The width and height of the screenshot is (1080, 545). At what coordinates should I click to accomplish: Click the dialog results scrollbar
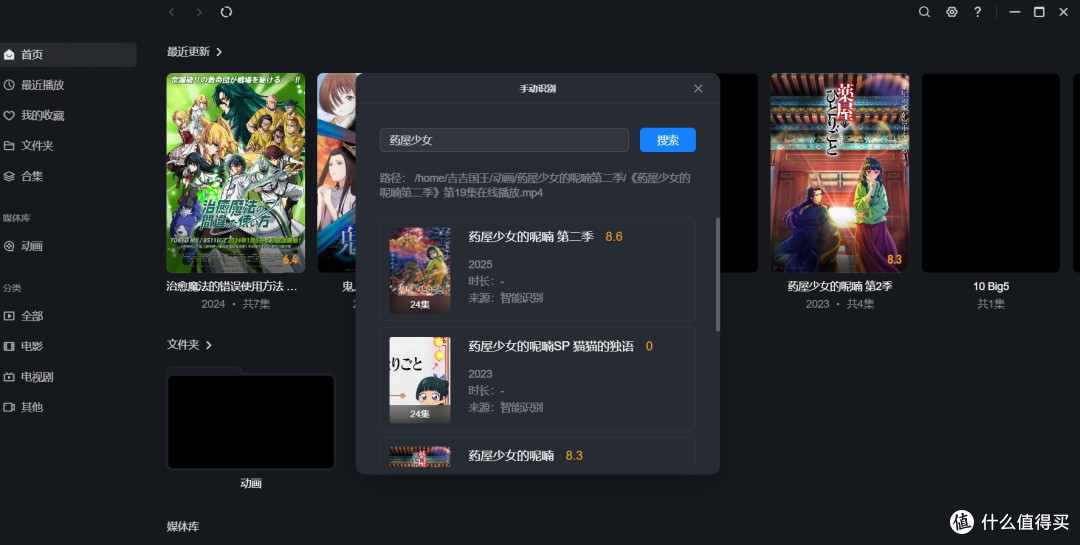click(717, 275)
